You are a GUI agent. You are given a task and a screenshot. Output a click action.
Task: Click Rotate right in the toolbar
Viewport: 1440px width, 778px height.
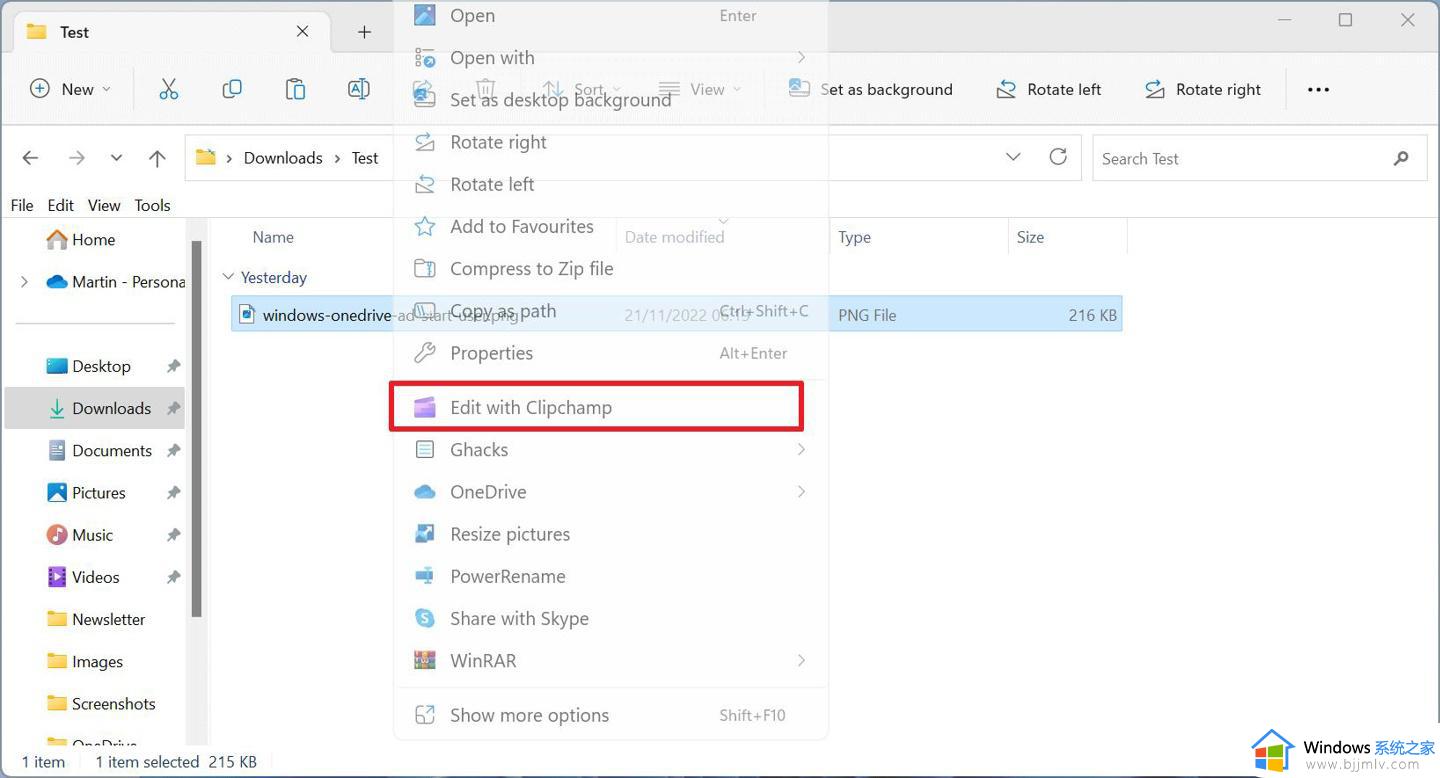pos(1203,89)
